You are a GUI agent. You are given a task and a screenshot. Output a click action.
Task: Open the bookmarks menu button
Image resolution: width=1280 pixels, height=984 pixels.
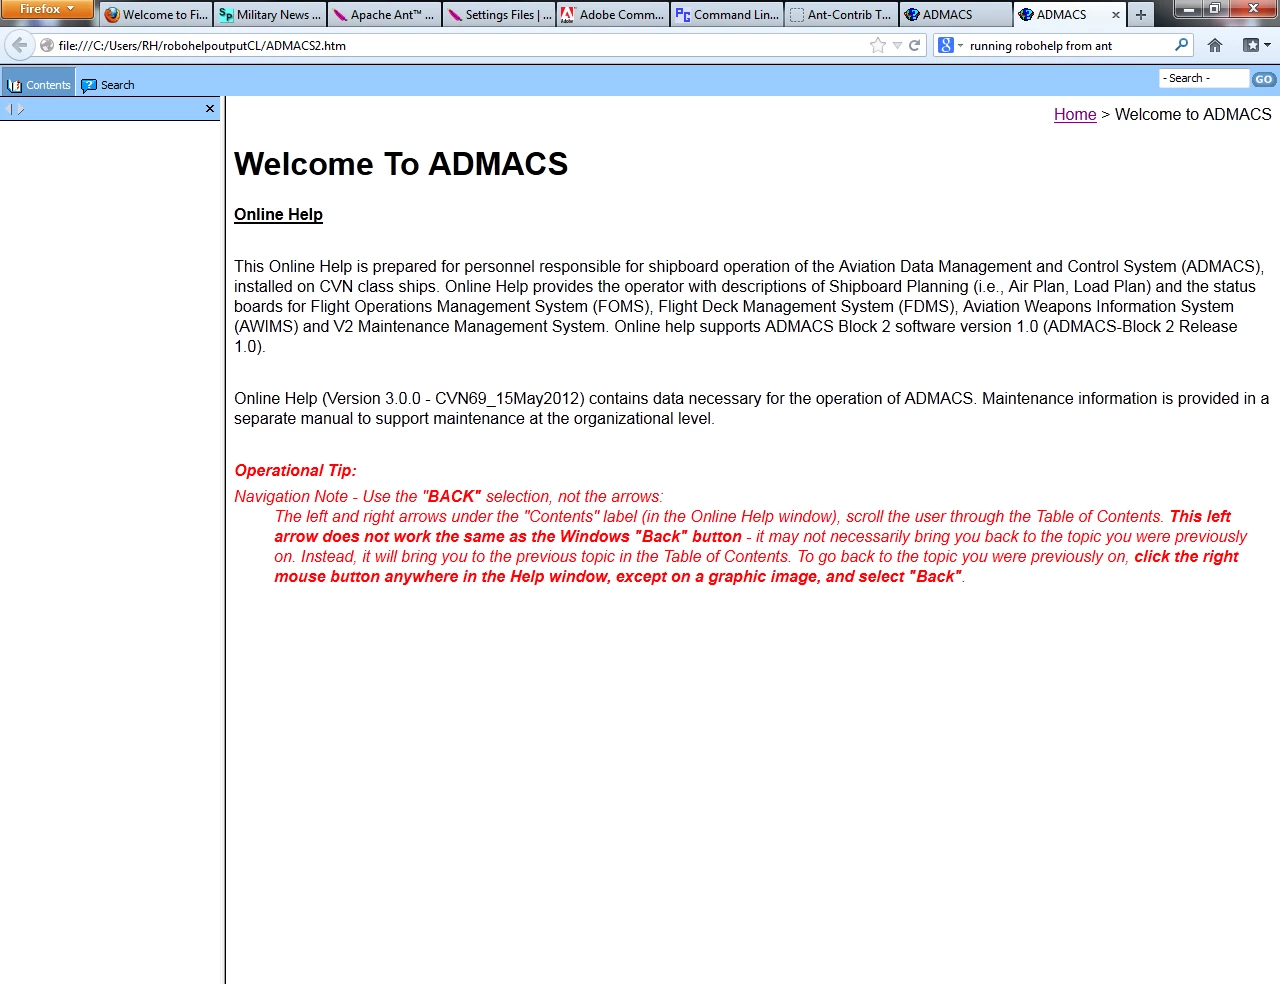1256,45
